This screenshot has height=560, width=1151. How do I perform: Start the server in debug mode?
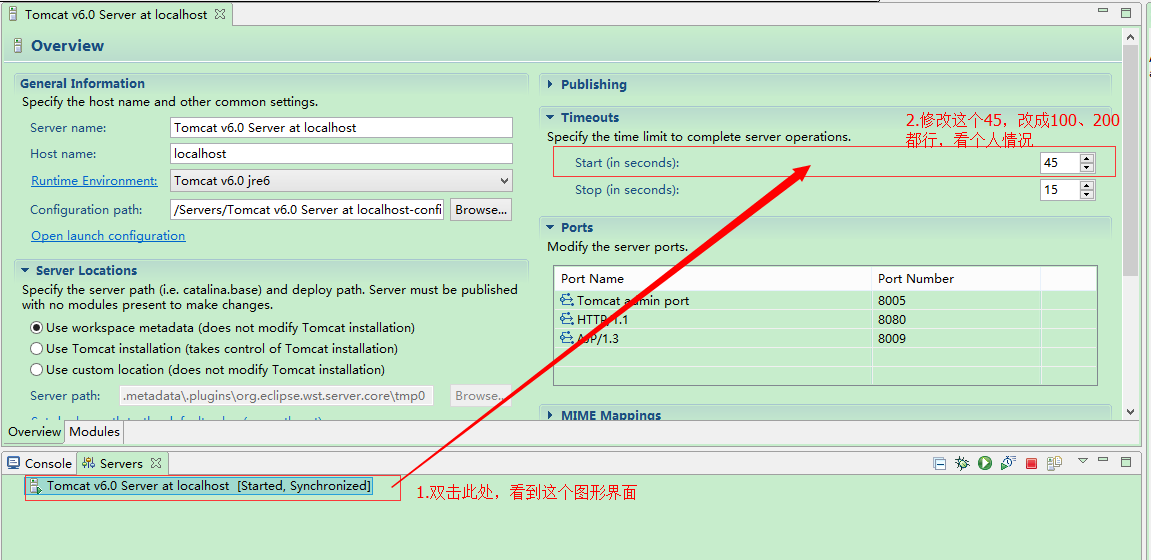pyautogui.click(x=962, y=463)
